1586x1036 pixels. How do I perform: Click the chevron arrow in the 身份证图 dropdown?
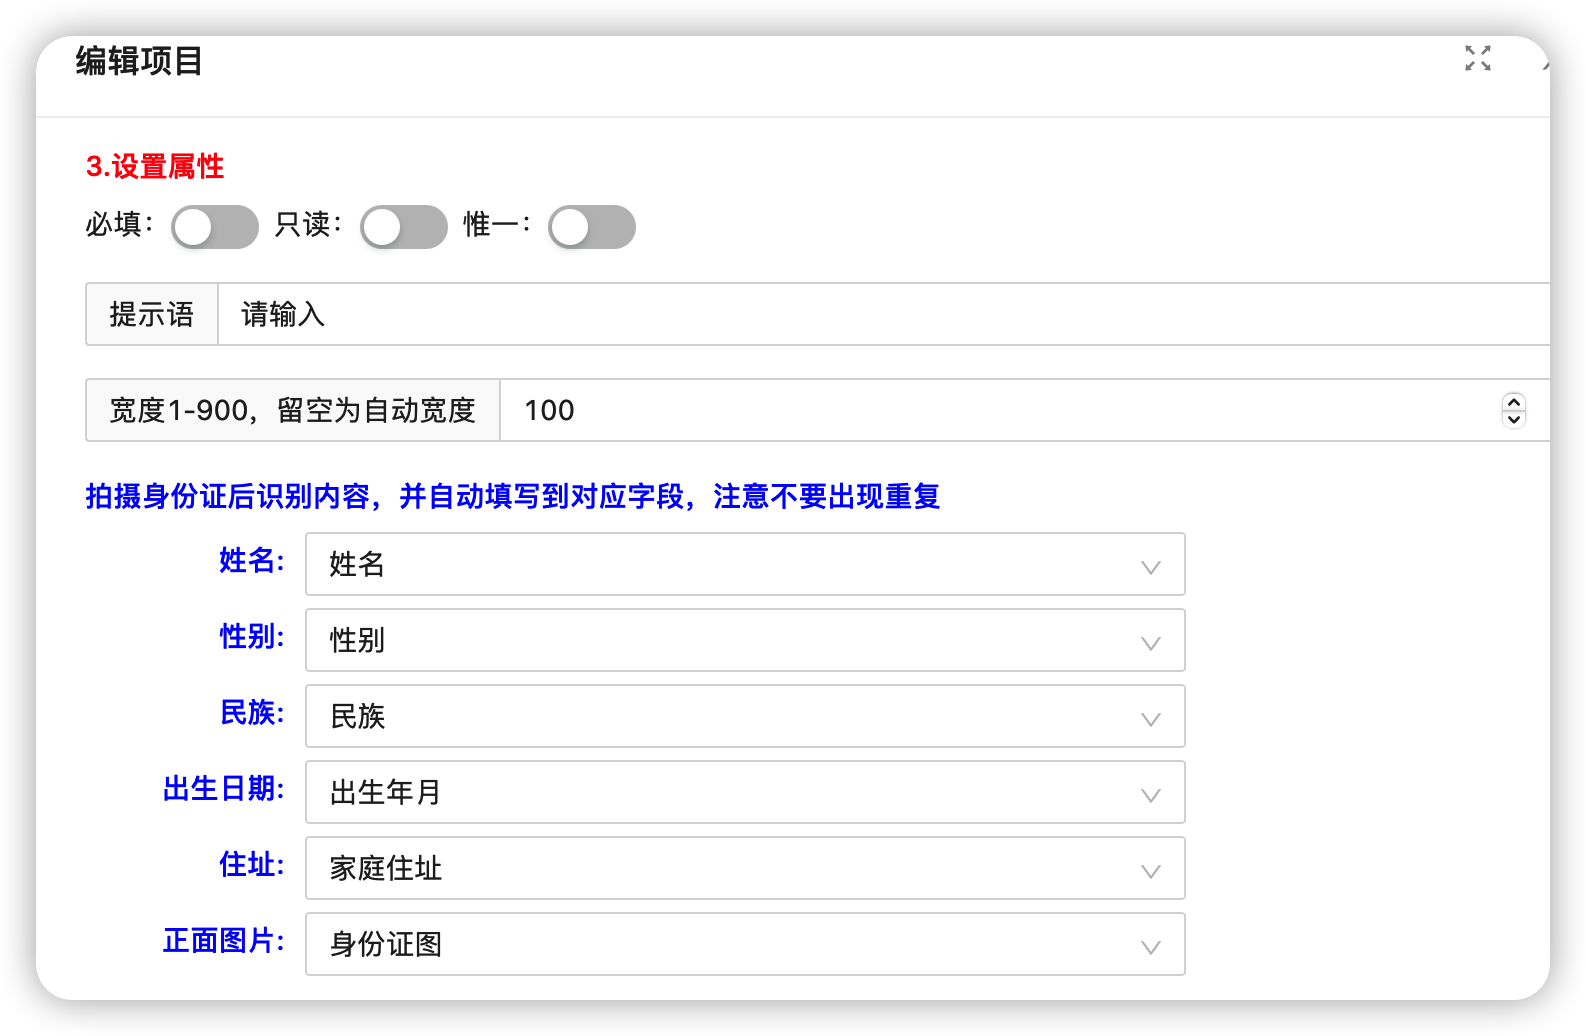pos(1151,947)
